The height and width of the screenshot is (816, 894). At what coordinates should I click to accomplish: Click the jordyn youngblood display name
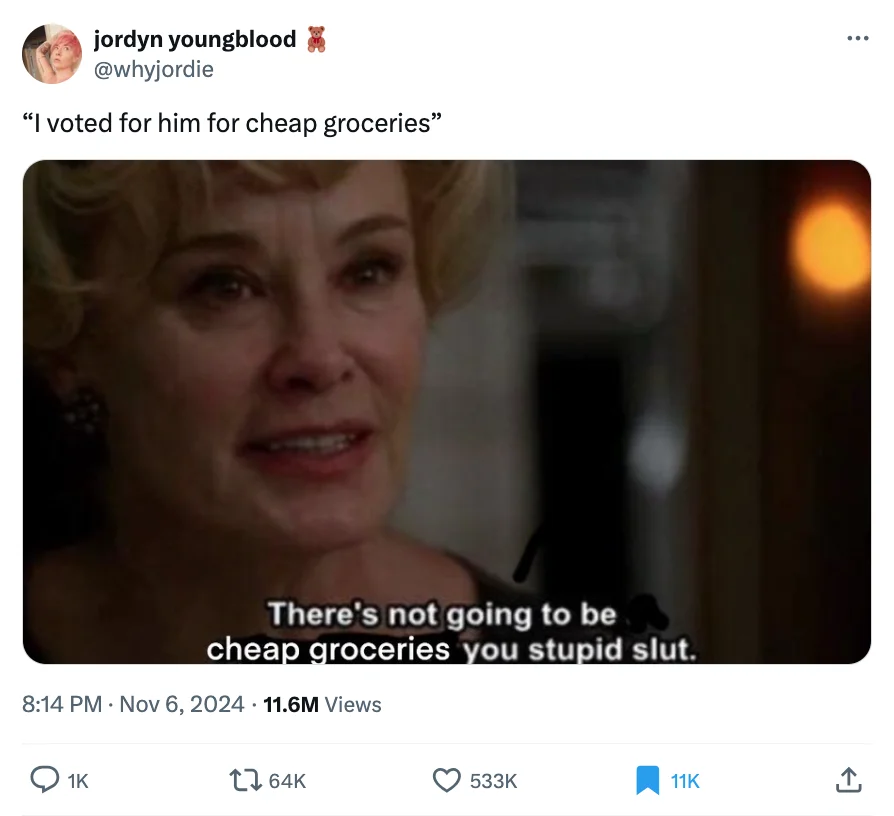coord(195,39)
